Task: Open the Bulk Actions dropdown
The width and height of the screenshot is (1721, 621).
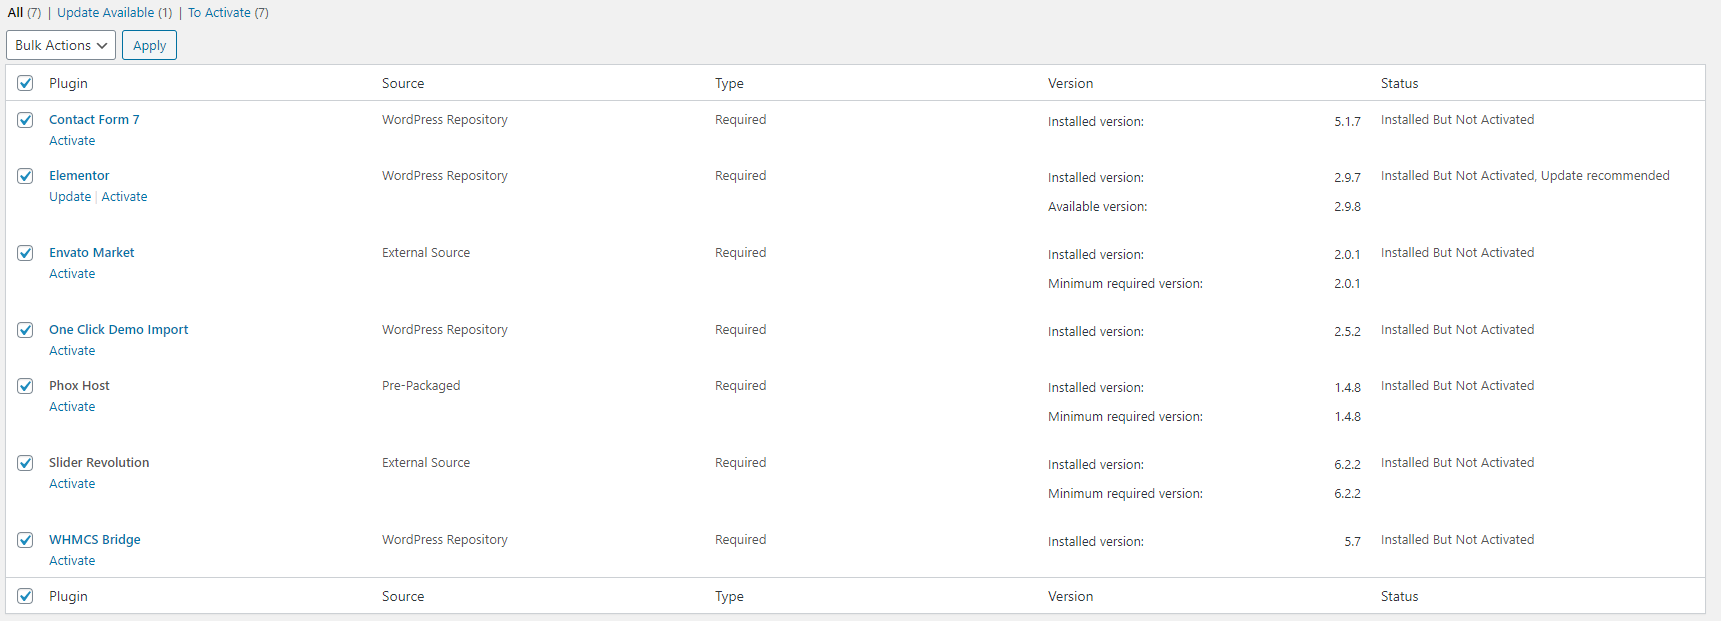Action: tap(61, 45)
